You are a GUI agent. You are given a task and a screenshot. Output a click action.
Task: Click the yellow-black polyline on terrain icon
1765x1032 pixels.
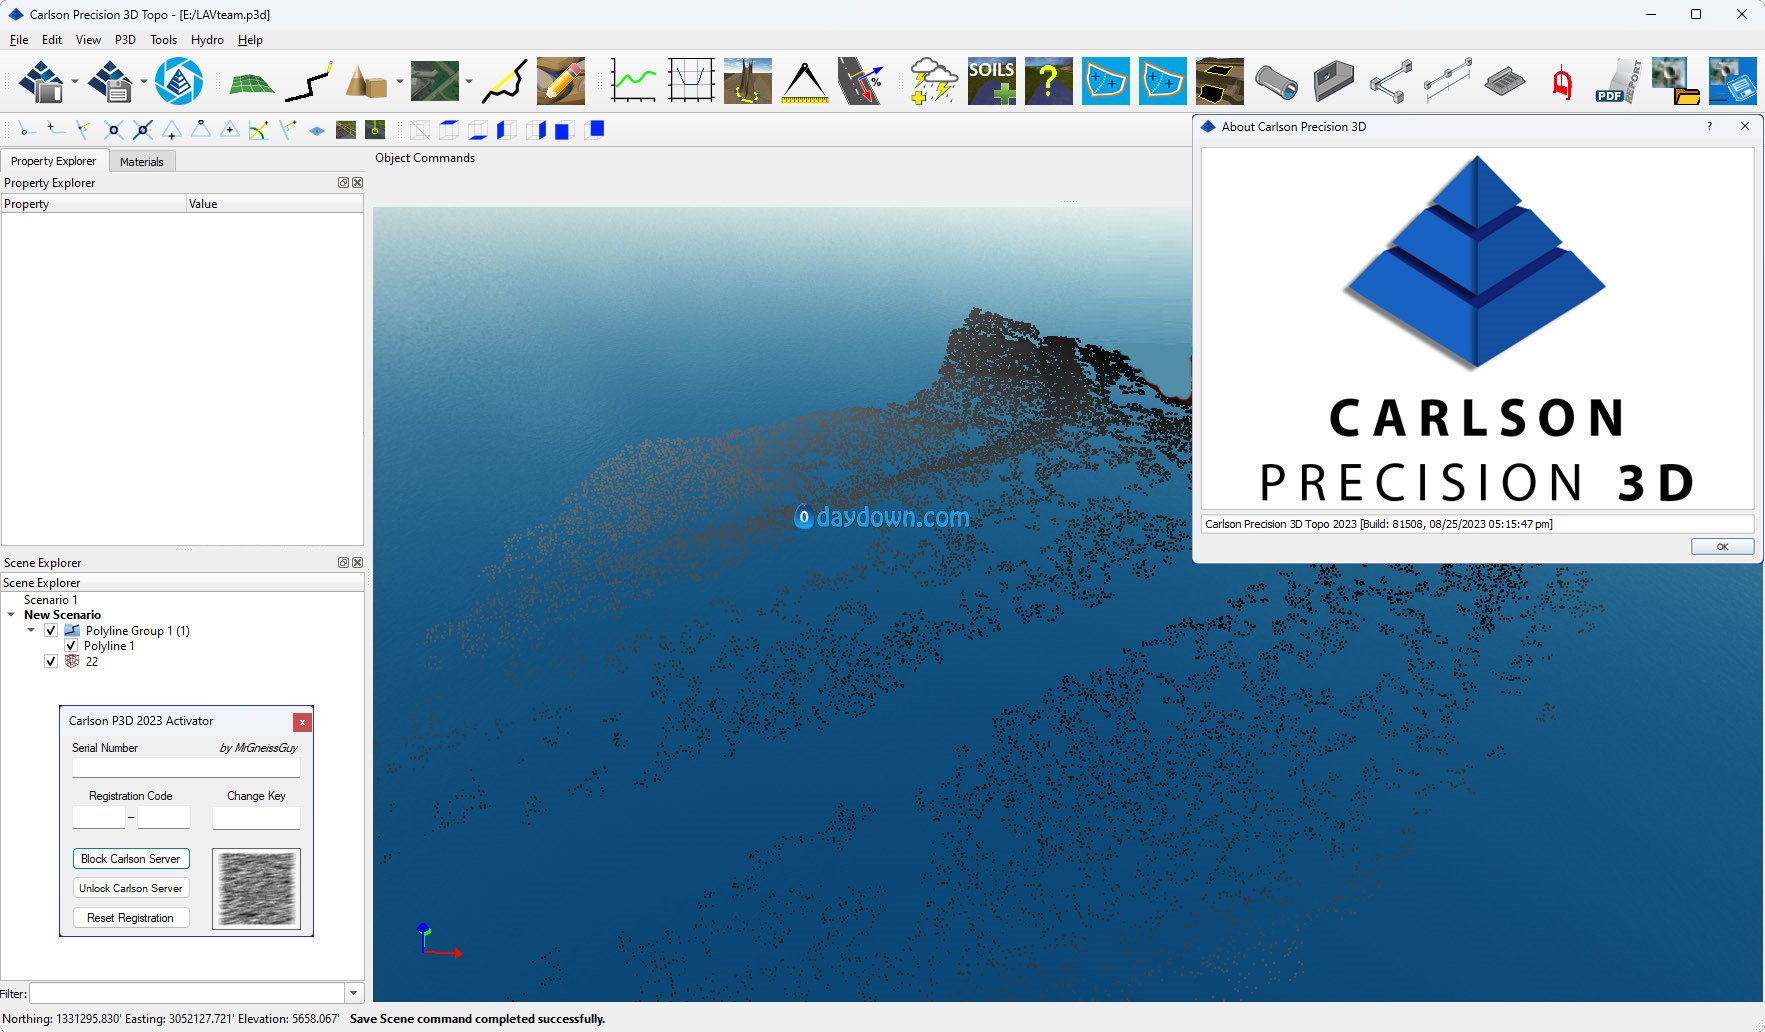tap(504, 81)
